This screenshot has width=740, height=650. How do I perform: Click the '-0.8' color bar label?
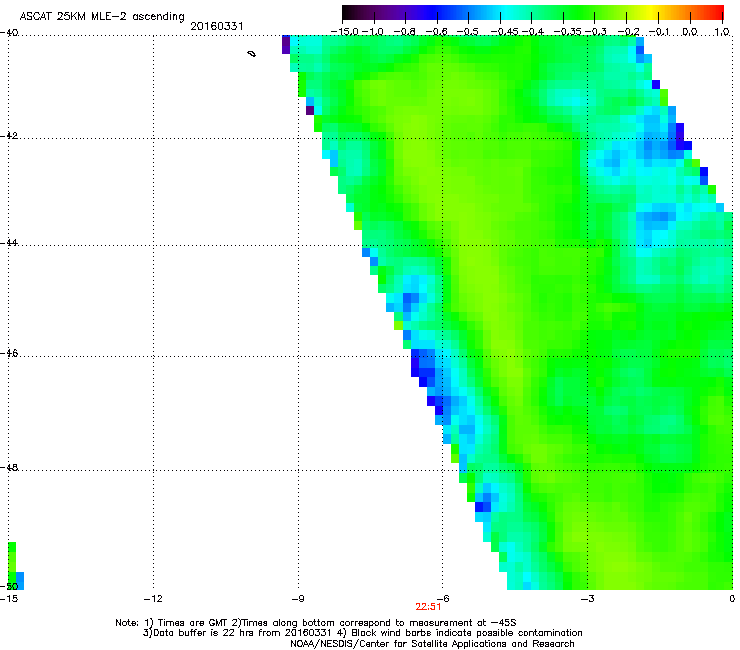(x=404, y=32)
